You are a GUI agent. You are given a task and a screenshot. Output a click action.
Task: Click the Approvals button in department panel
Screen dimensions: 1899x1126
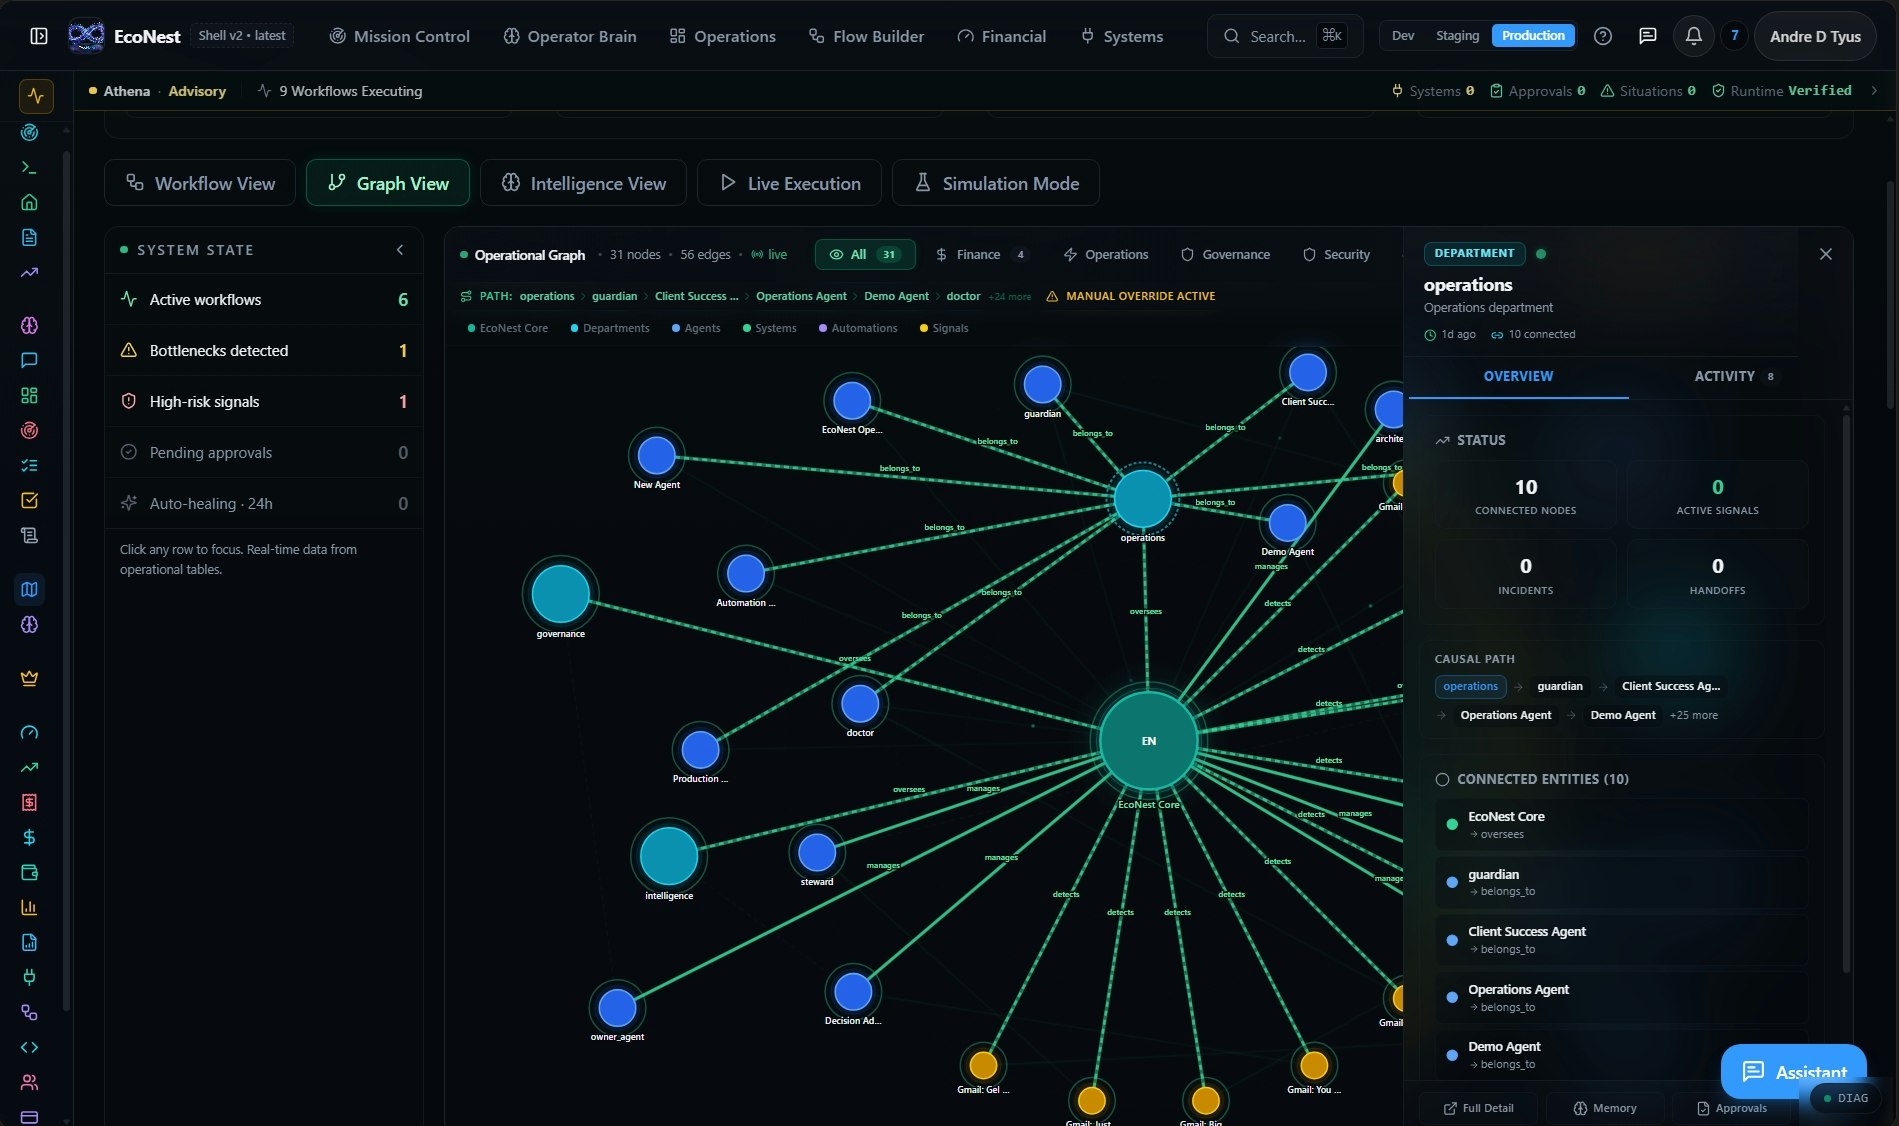(x=1731, y=1108)
